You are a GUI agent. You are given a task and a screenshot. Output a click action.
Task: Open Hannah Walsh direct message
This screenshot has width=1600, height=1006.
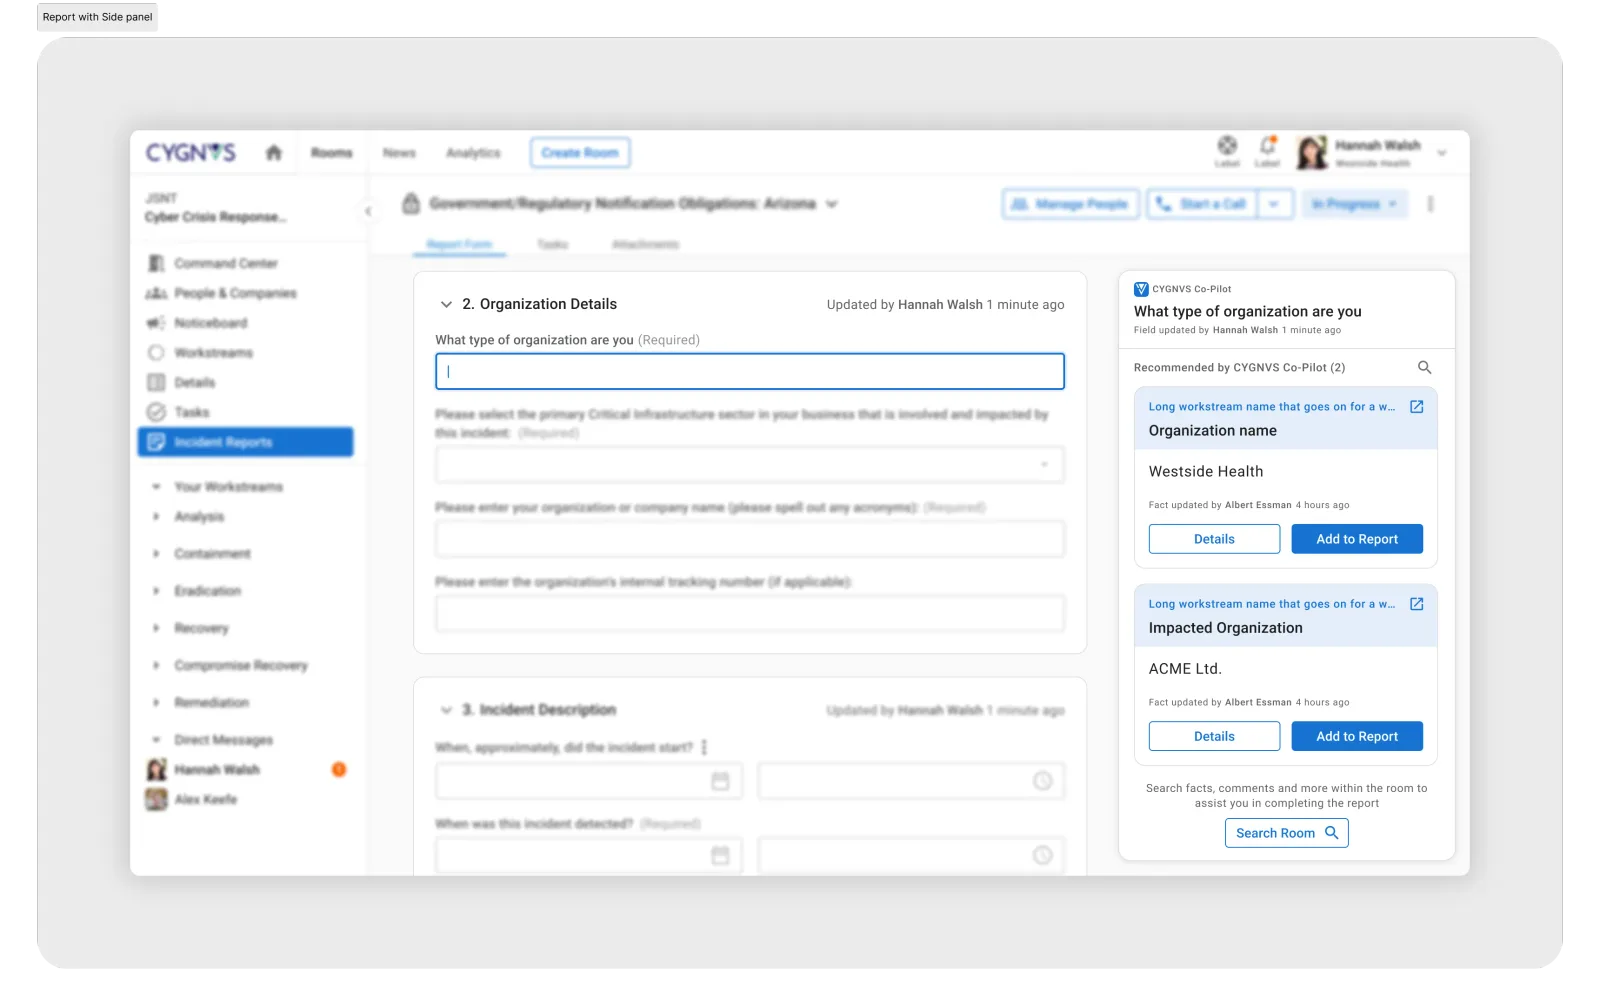[216, 770]
